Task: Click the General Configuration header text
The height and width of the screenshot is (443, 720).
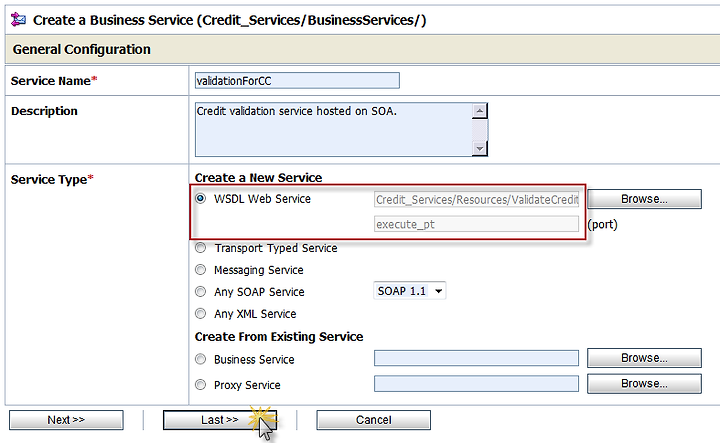Action: (82, 49)
